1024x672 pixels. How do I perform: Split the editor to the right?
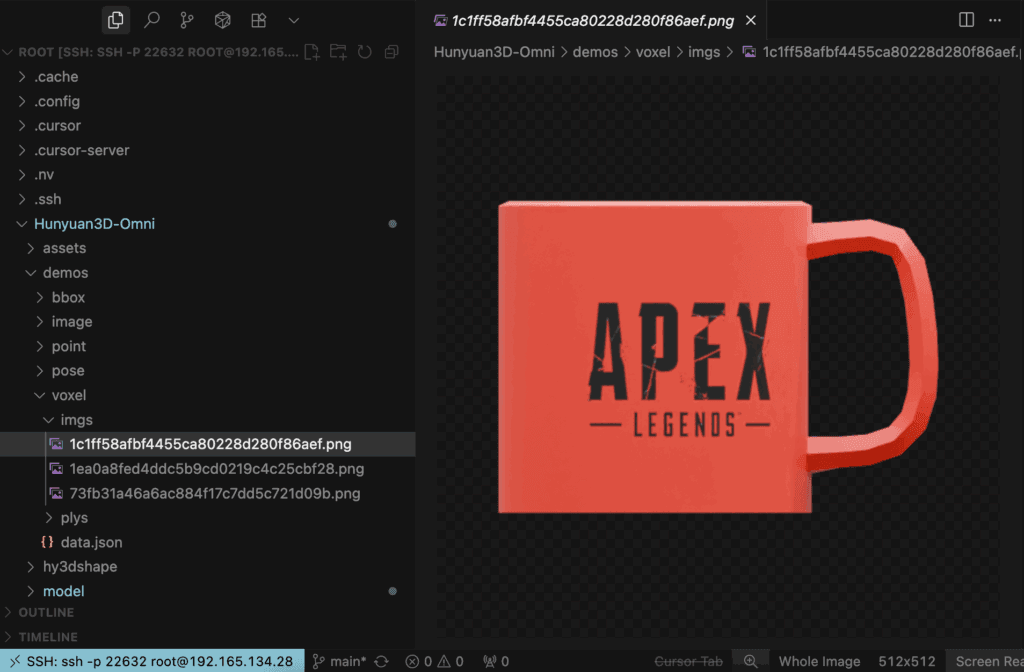click(x=966, y=20)
